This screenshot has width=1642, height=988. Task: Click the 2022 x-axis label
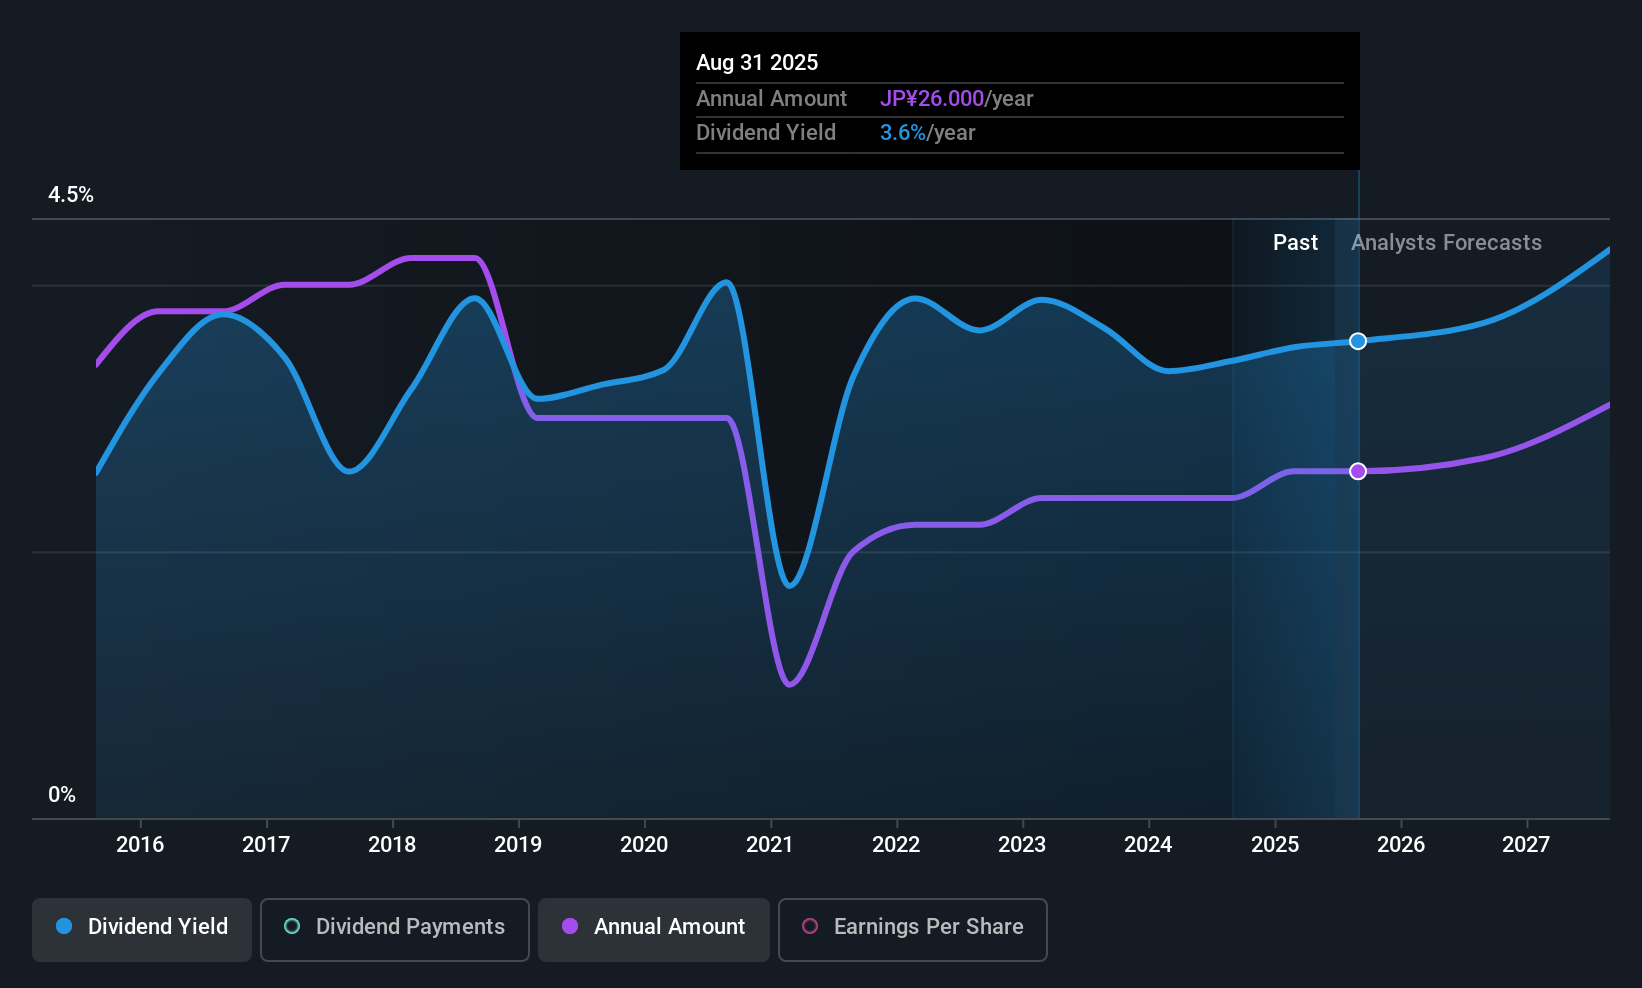coord(896,844)
